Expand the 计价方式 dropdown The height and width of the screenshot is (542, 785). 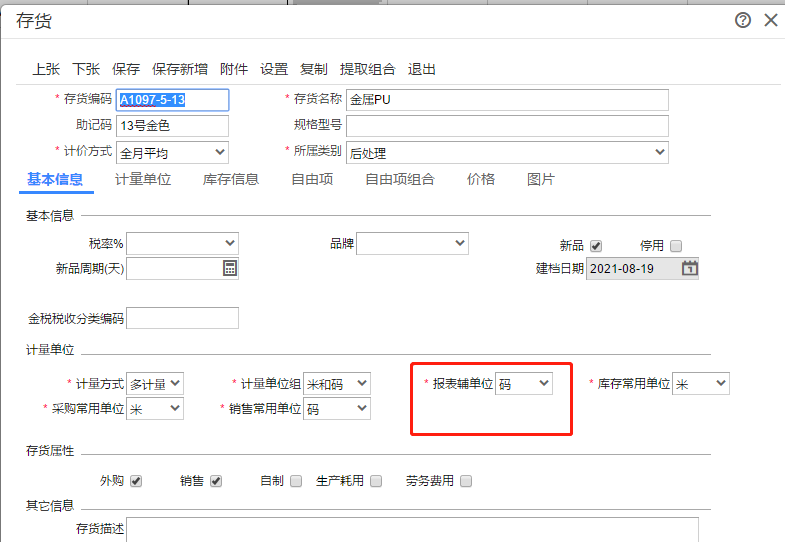click(x=172, y=152)
